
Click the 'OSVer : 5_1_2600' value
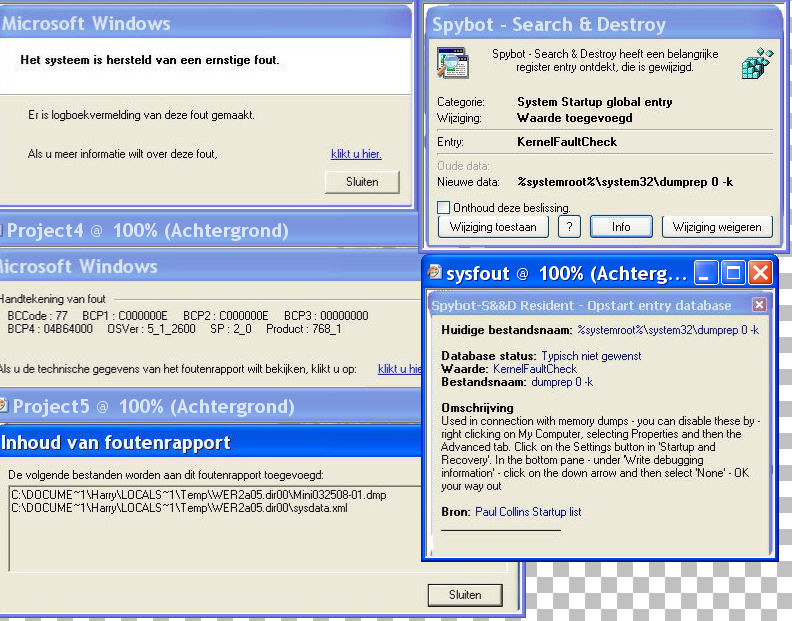tap(152, 329)
